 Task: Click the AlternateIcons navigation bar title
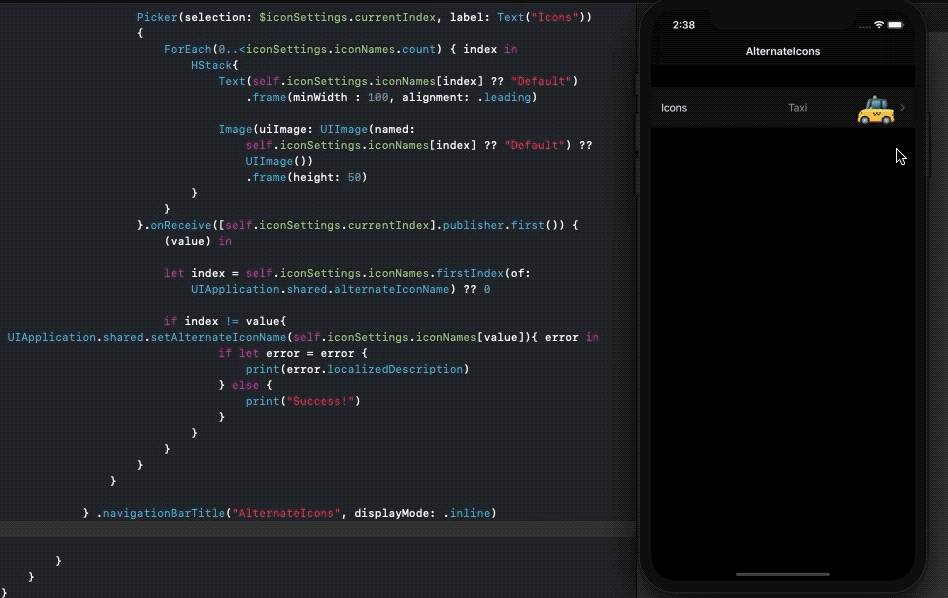pyautogui.click(x=782, y=50)
